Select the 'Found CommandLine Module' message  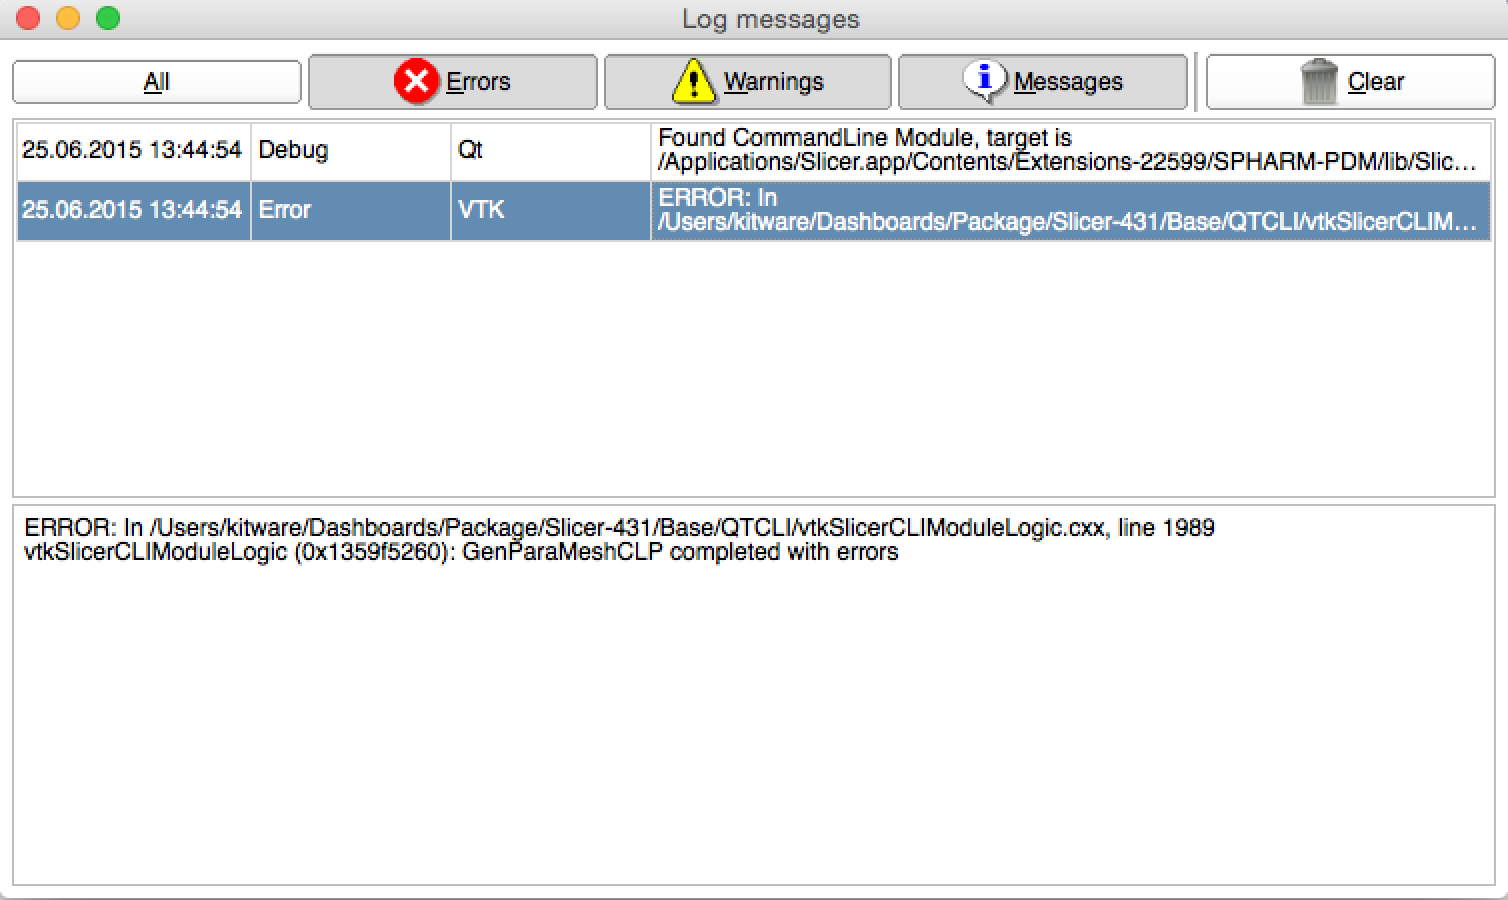click(x=1068, y=150)
